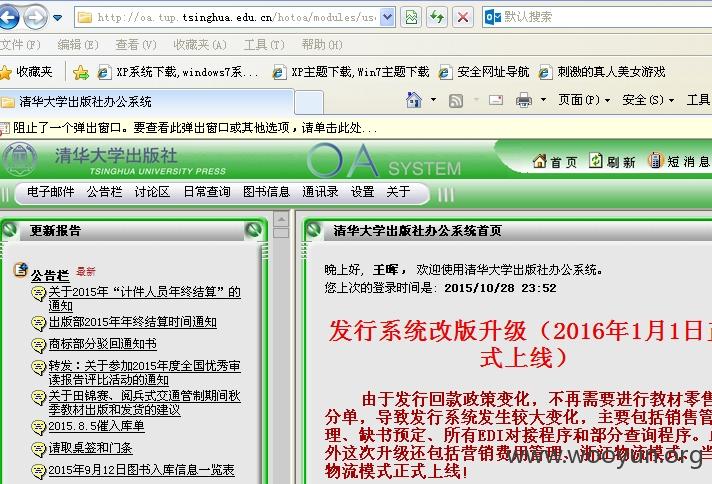This screenshot has height=484, width=712.
Task: Open the 日常查询 navigation item
Action: click(x=207, y=192)
